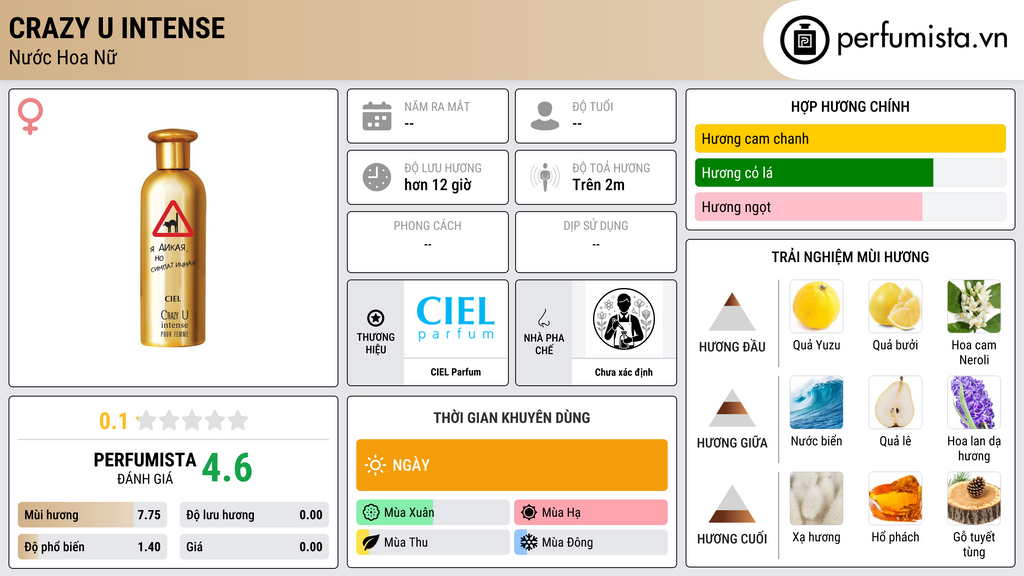Screen dimensions: 1024x576
Task: Click the nose icon above Nhà Pha Chế
Action: click(x=543, y=318)
